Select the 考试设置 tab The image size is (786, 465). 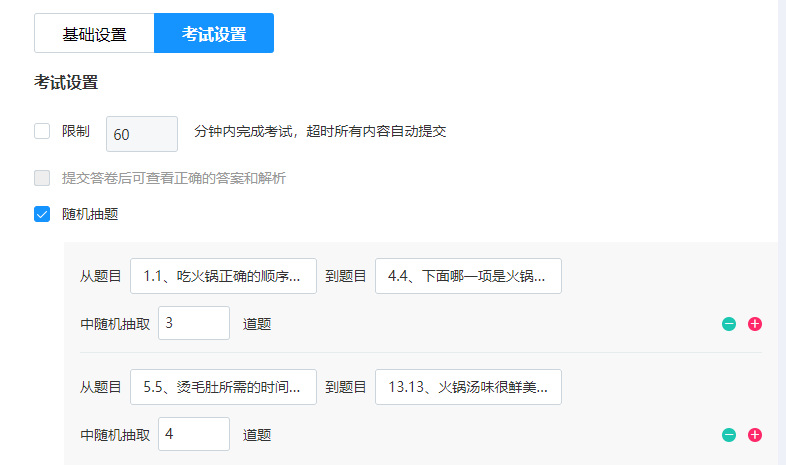pos(214,33)
